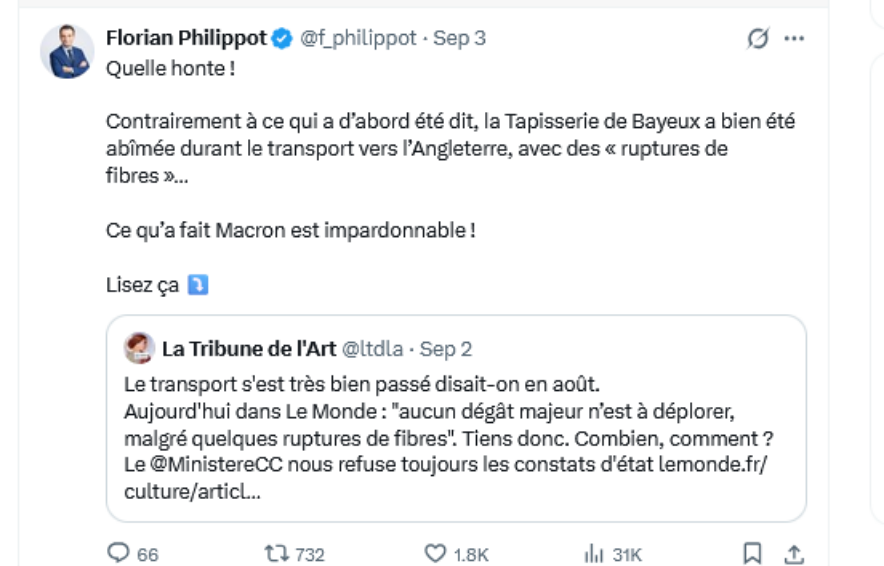Click the La Tribune de l'Art name
Image resolution: width=884 pixels, height=566 pixels.
click(249, 349)
